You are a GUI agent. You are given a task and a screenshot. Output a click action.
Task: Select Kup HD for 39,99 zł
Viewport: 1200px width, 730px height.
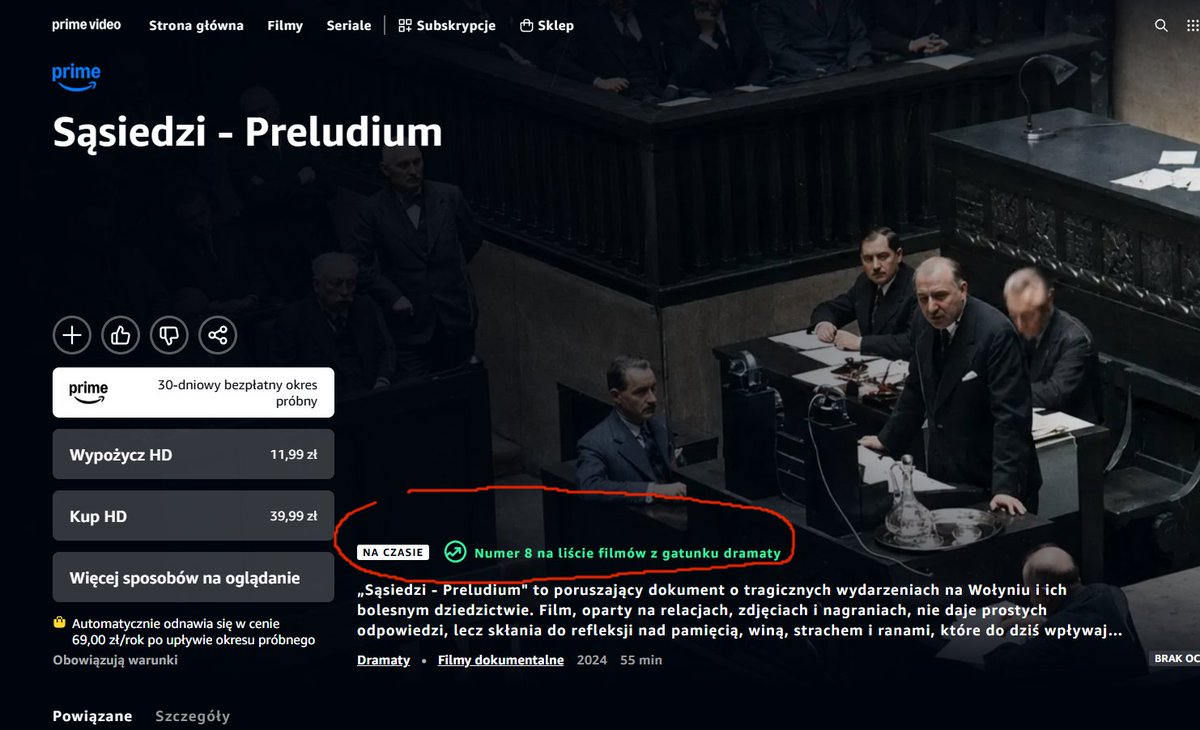(193, 516)
